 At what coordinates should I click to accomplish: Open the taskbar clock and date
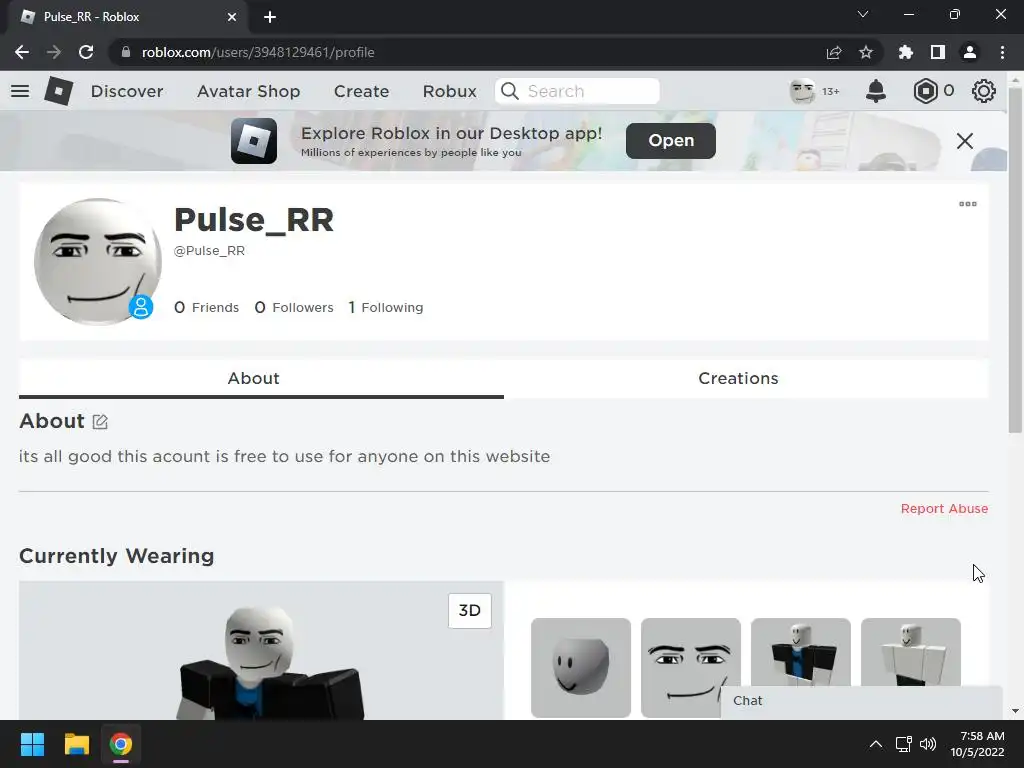coord(978,744)
